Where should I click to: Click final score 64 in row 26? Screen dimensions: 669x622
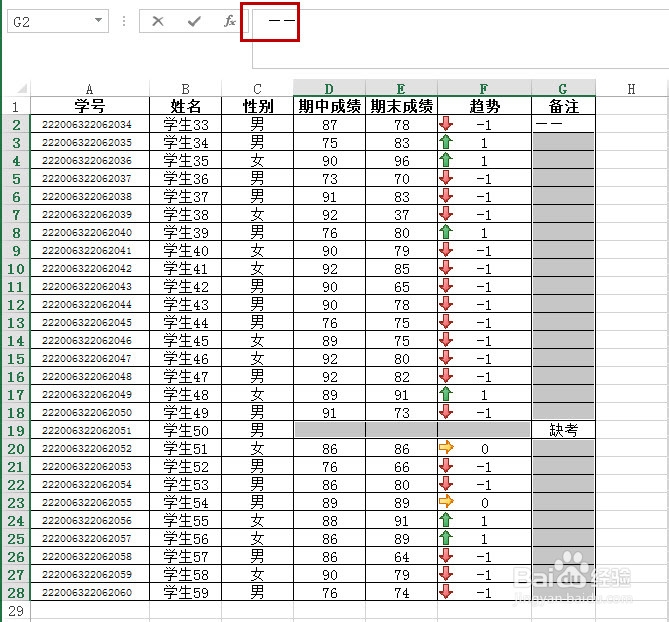[401, 557]
